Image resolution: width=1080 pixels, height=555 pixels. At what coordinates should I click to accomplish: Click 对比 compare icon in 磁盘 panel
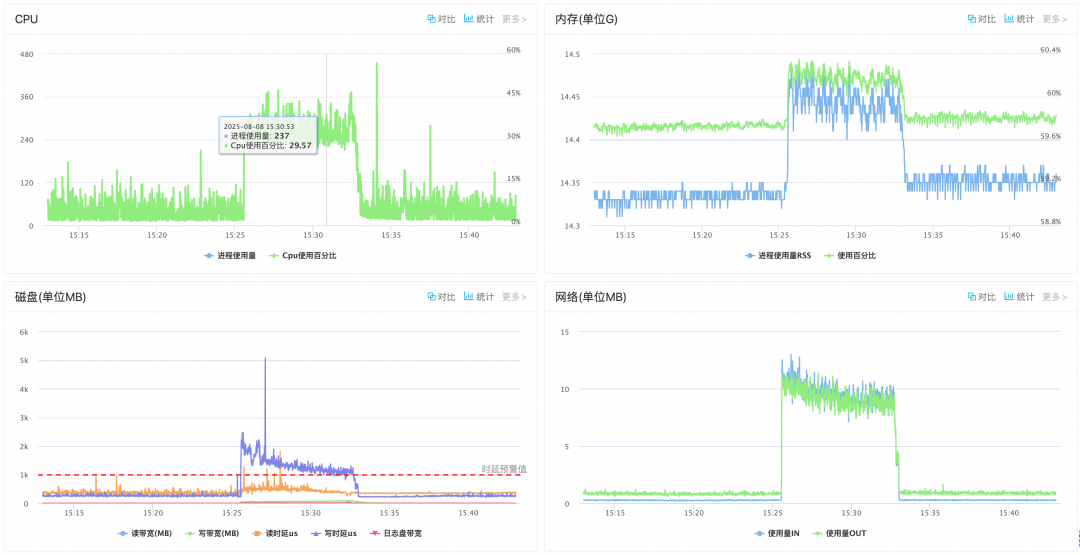tap(432, 297)
